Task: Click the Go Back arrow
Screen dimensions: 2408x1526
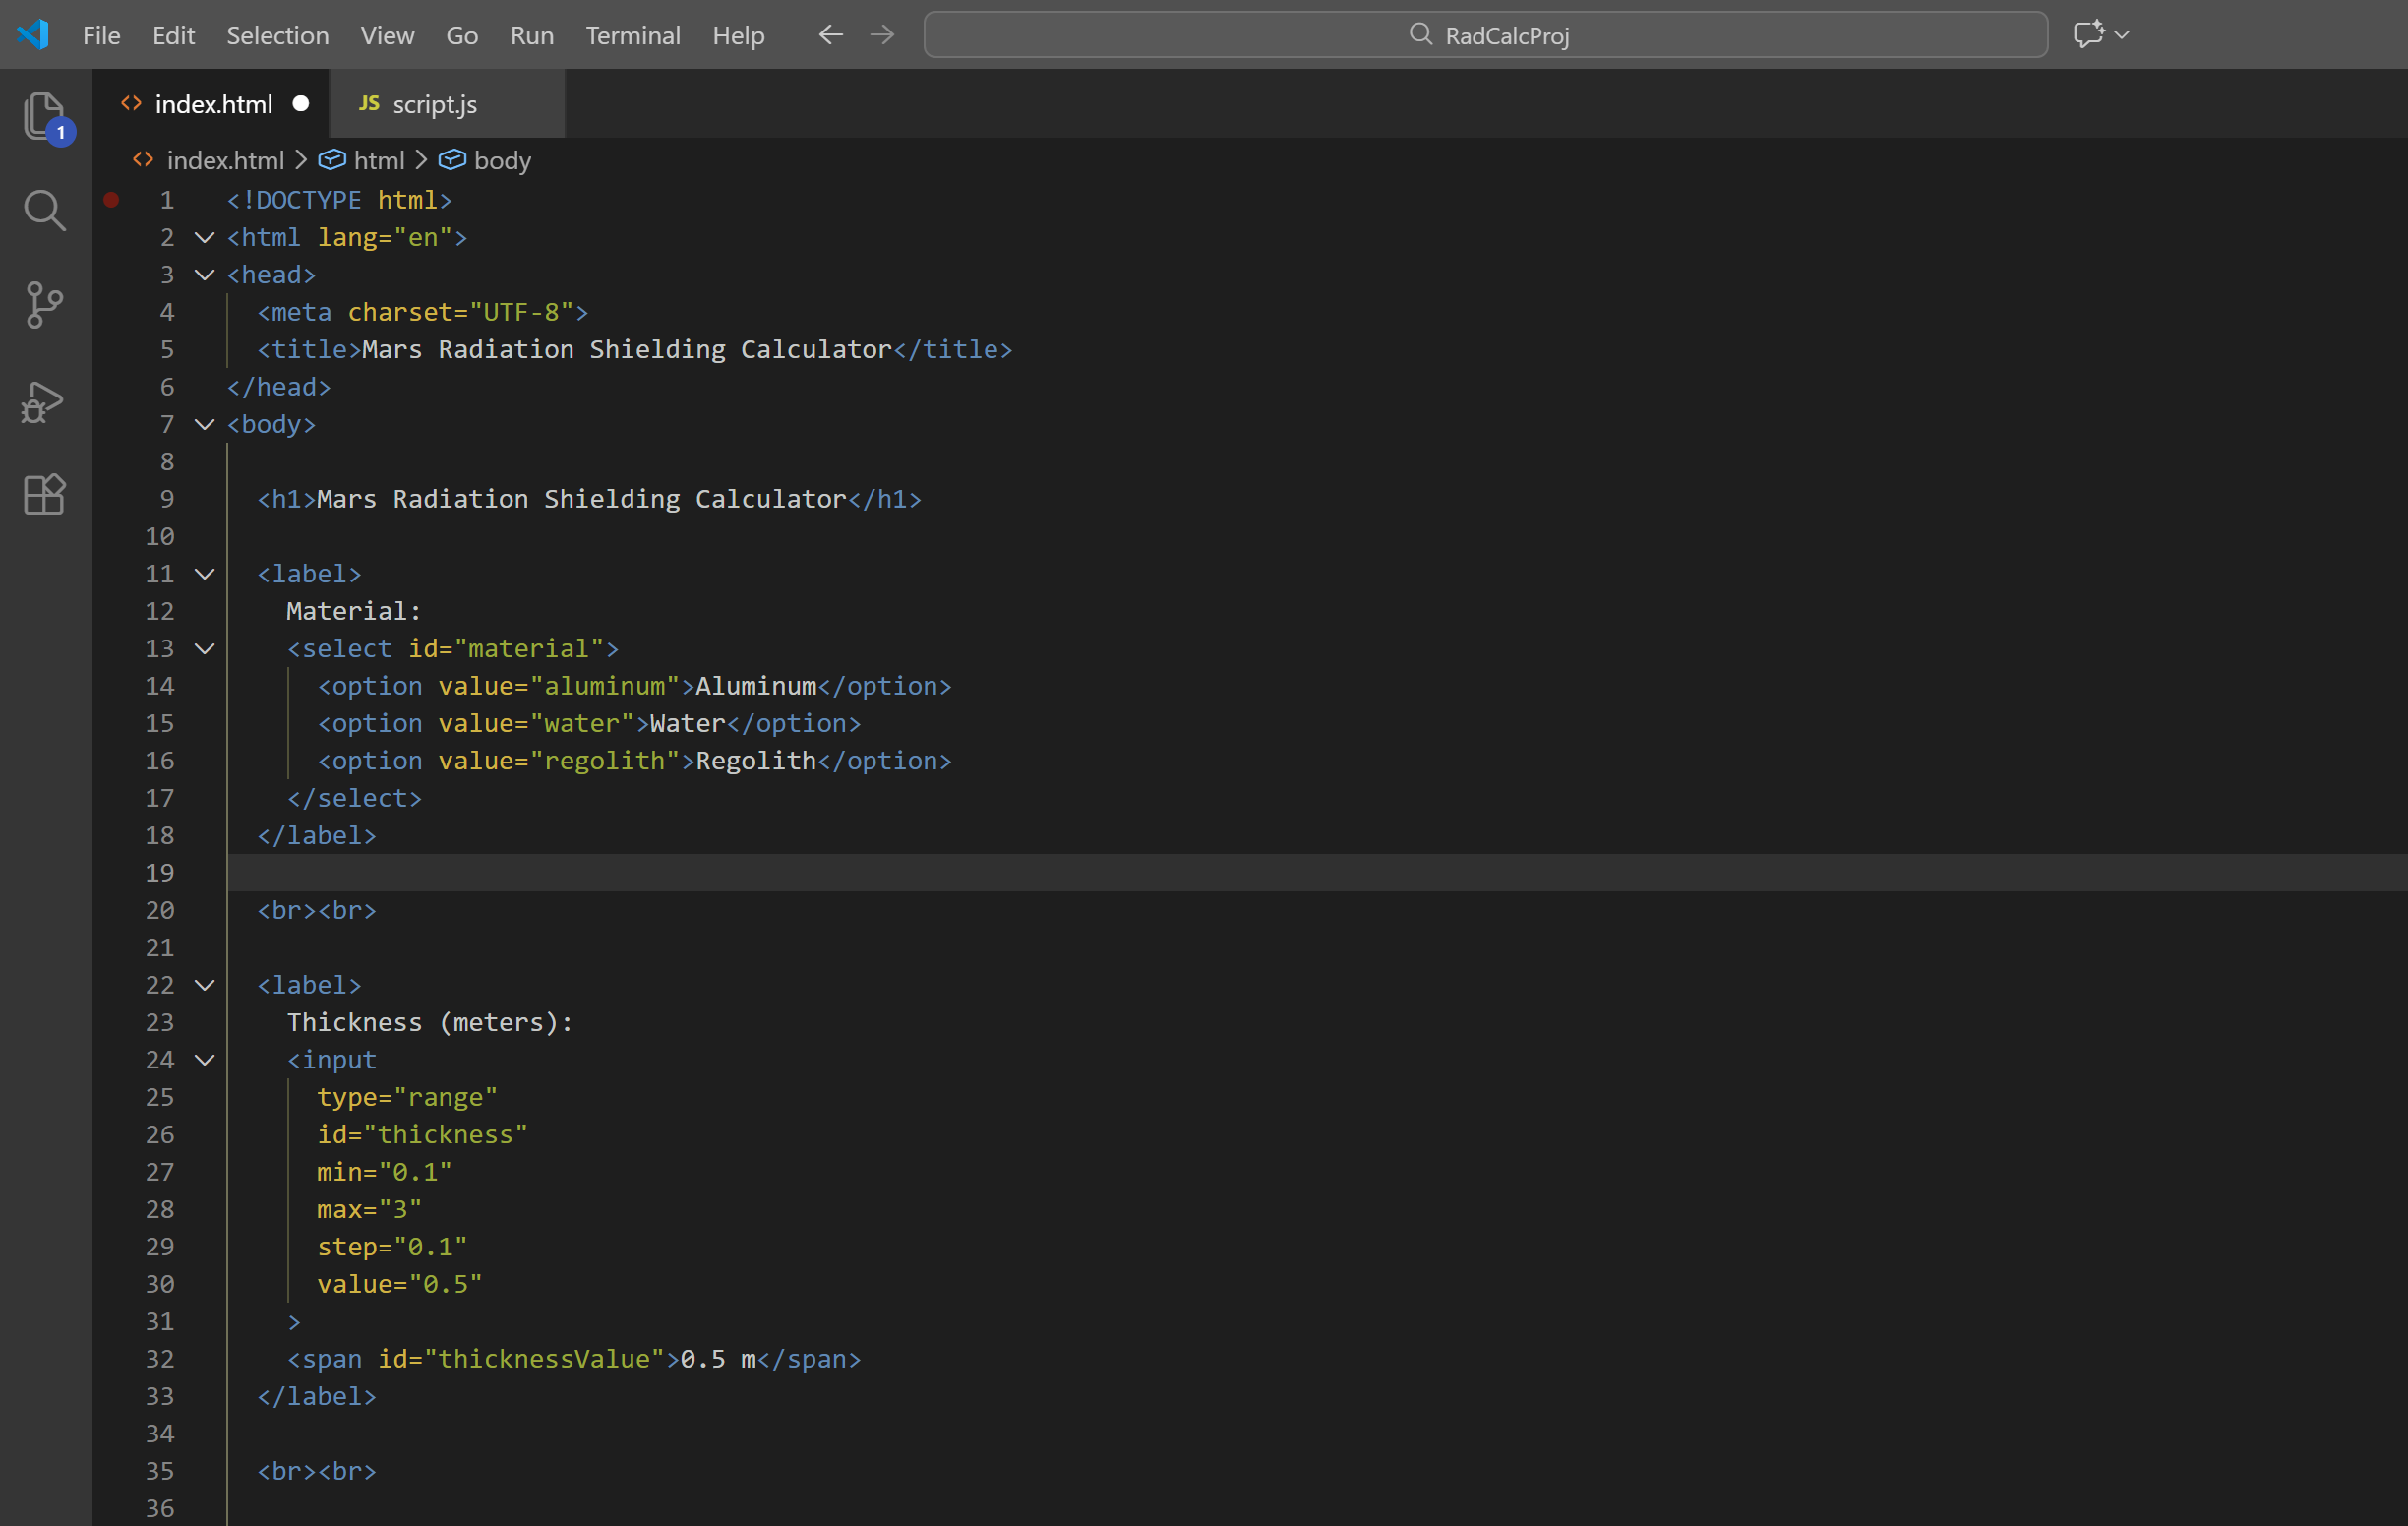Action: point(830,35)
